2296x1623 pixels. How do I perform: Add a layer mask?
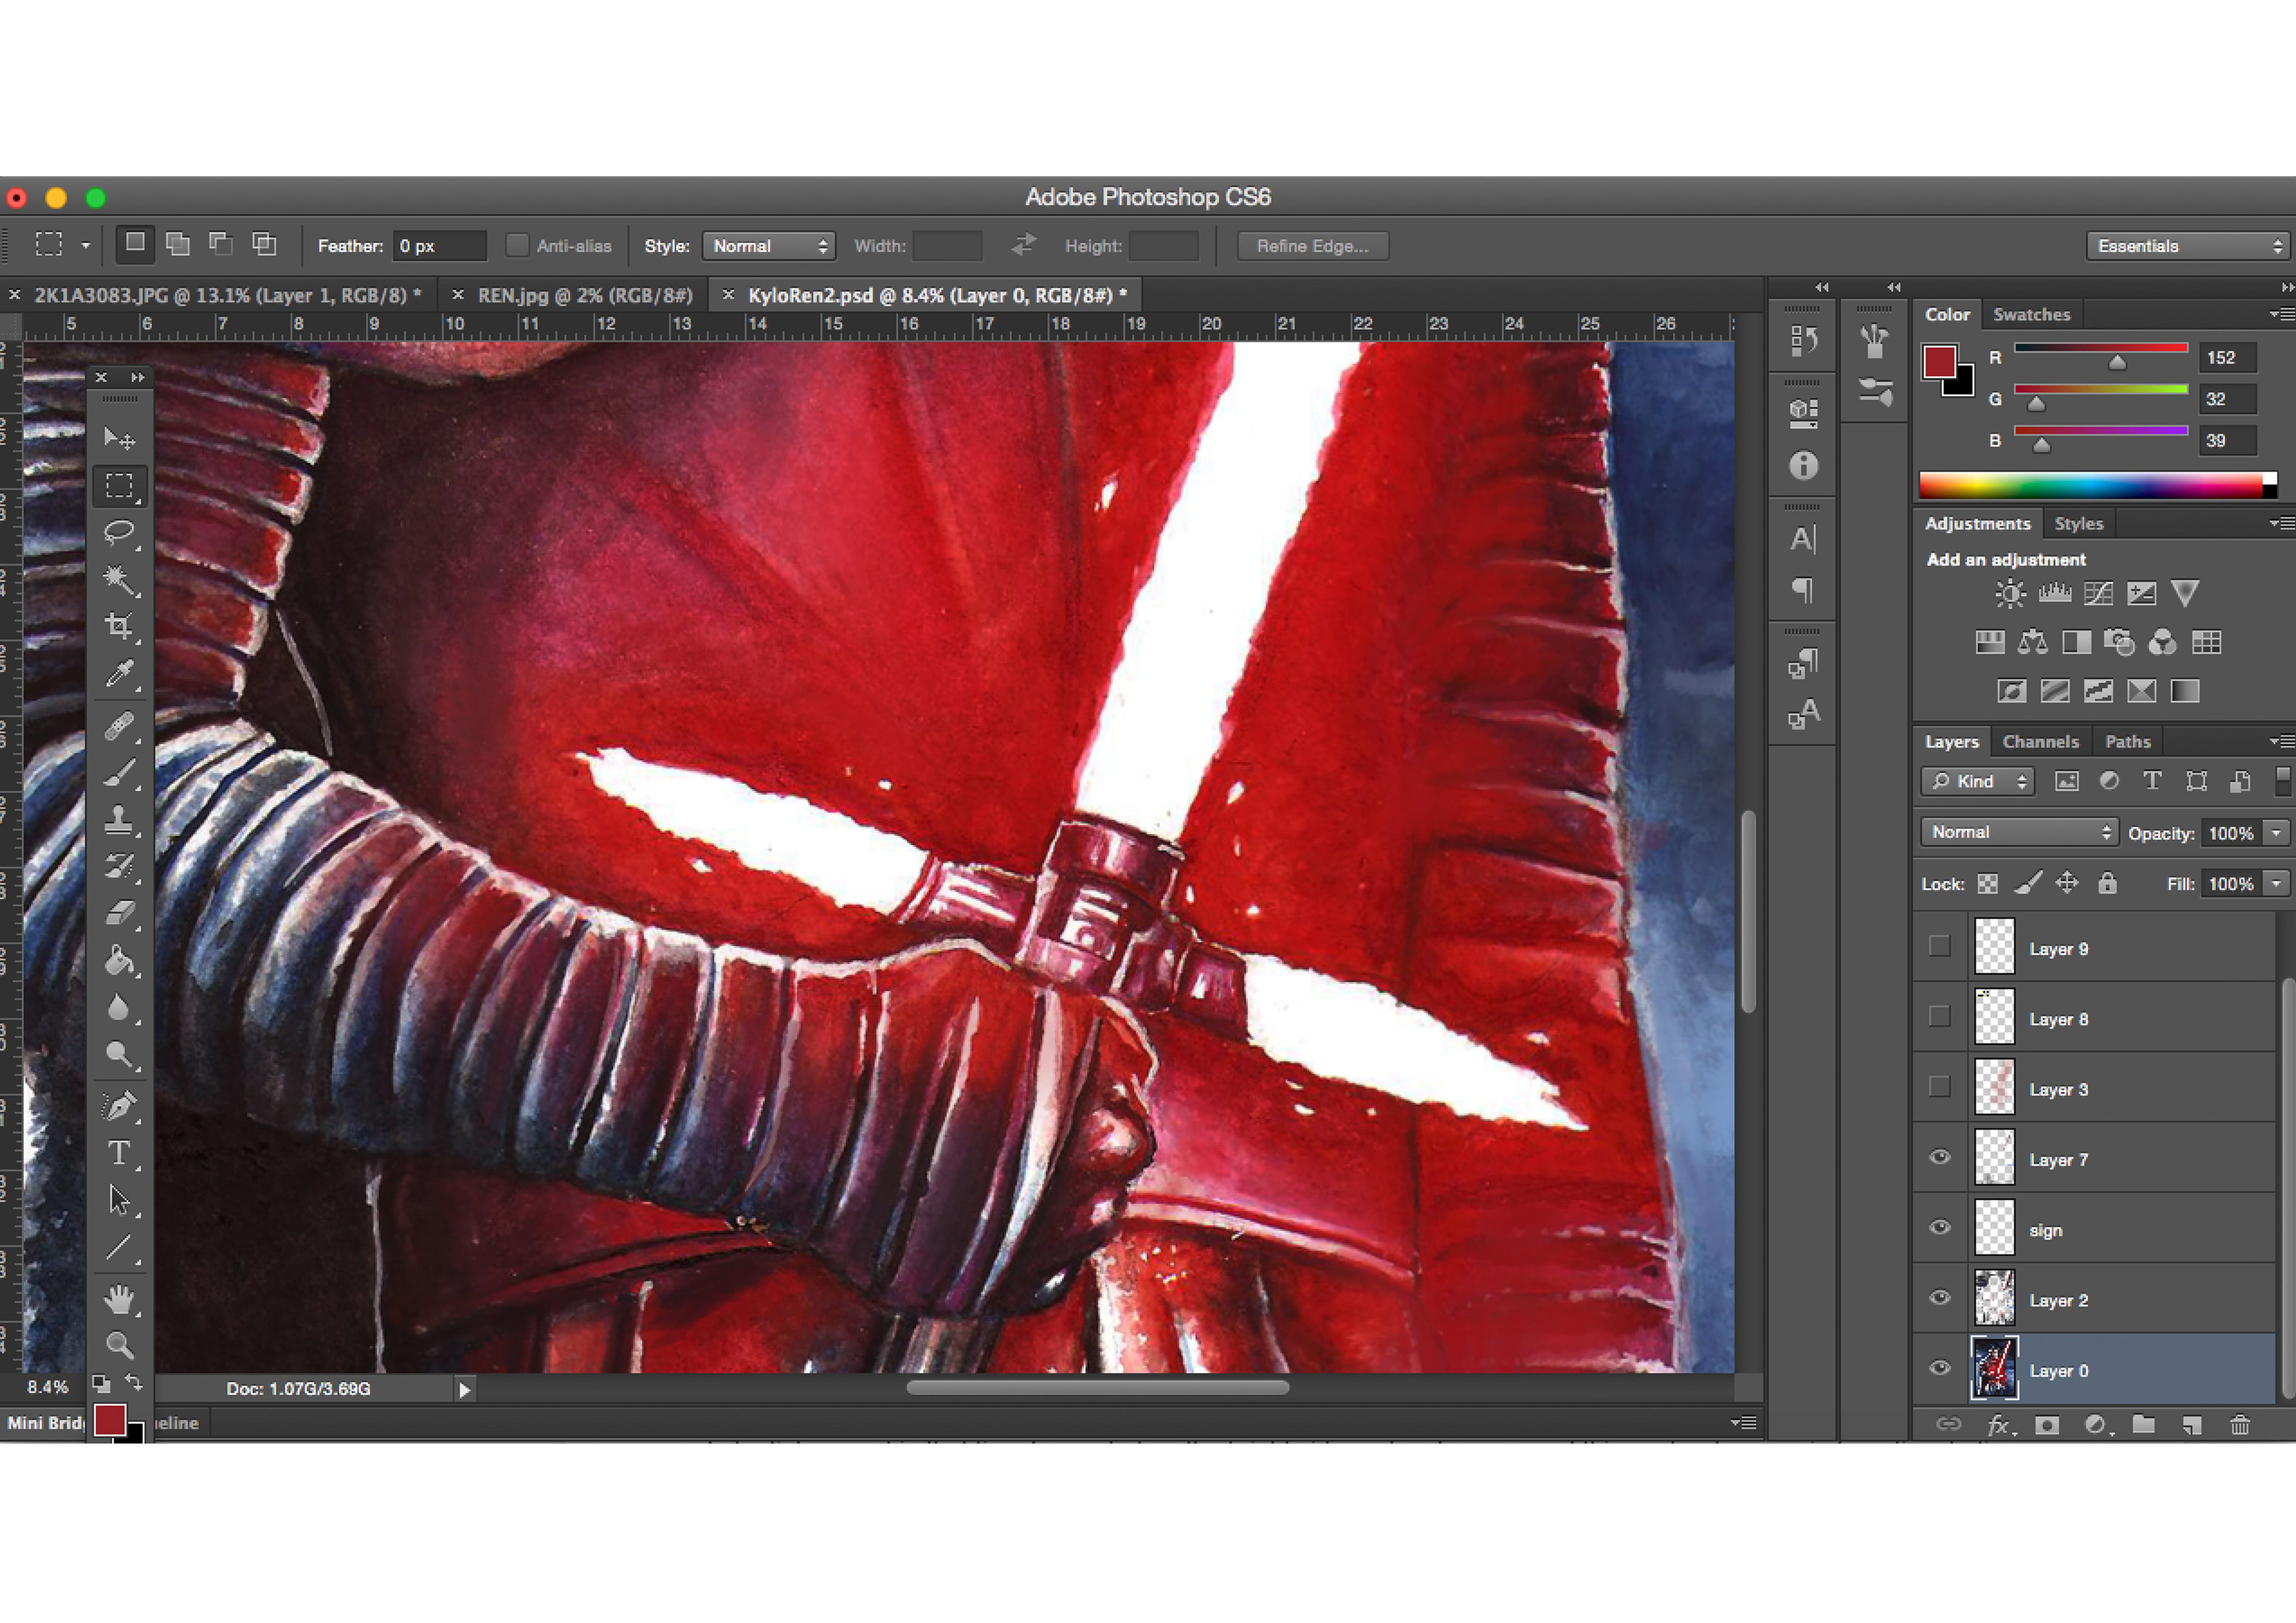2047,1425
